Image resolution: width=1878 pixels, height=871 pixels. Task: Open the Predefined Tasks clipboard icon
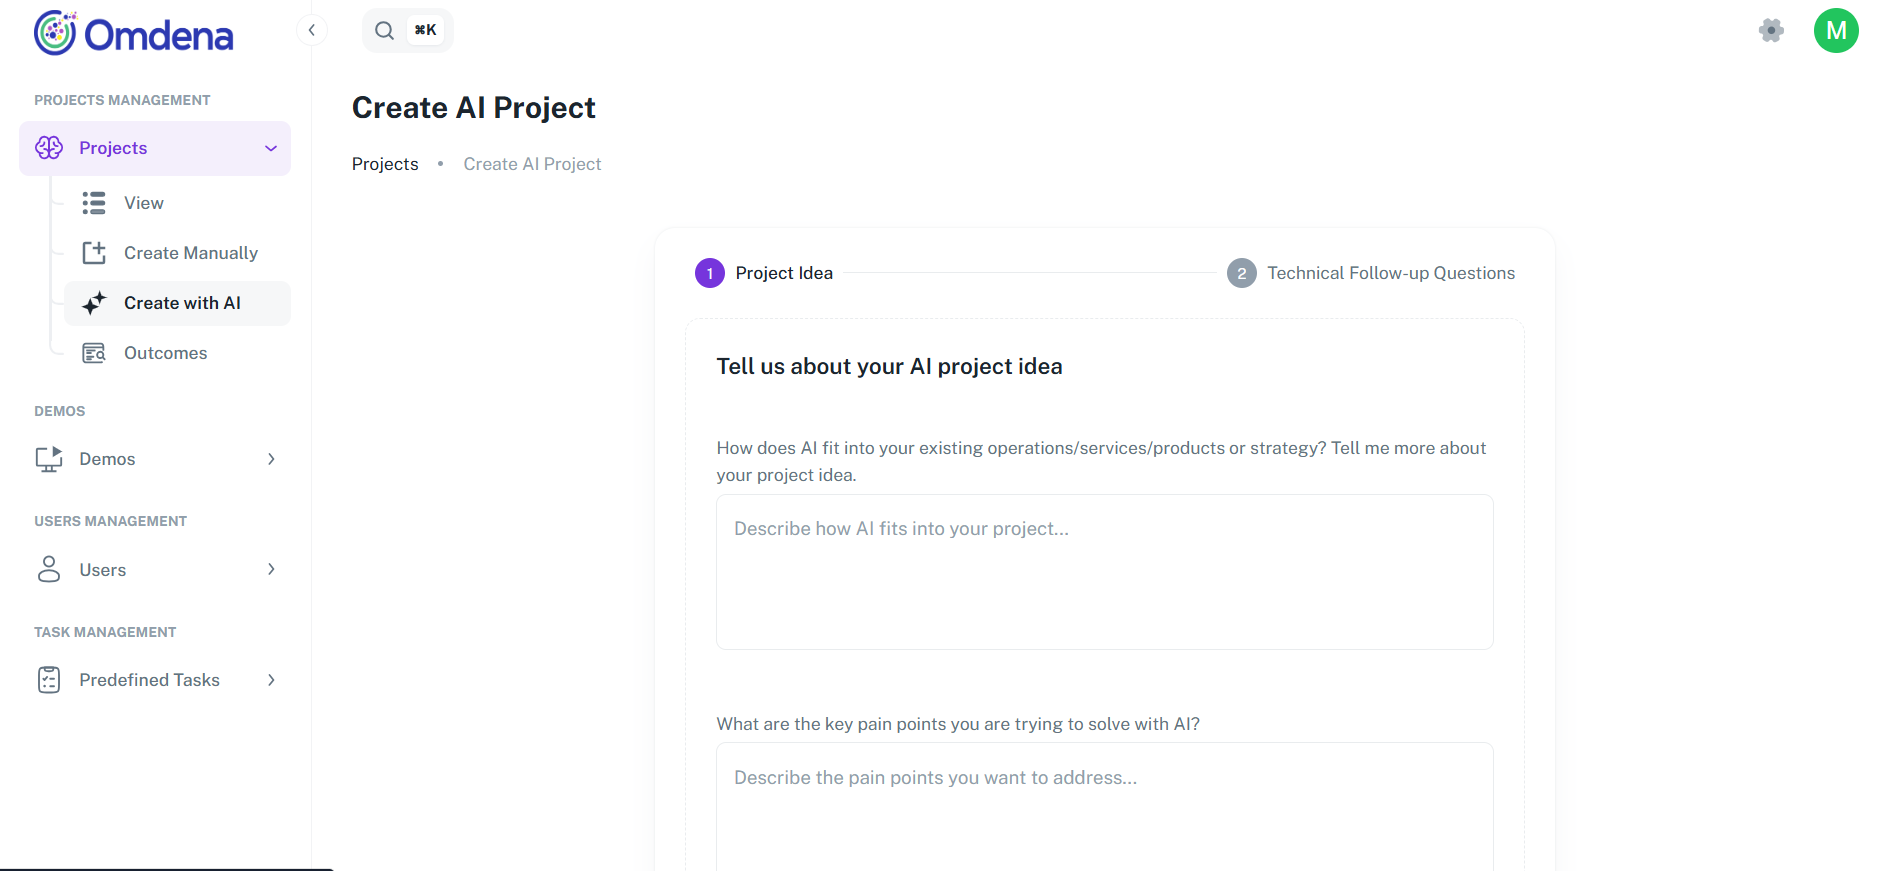pos(48,679)
